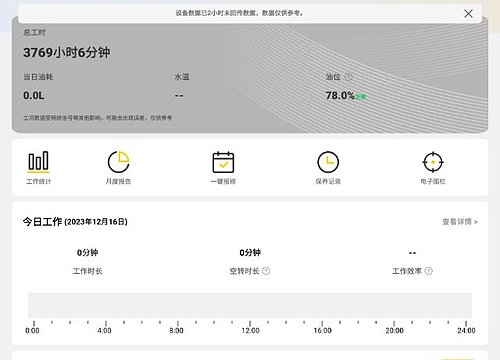The height and width of the screenshot is (360, 500).
Task: Click the 今日工作 date heading
Action: click(x=75, y=222)
